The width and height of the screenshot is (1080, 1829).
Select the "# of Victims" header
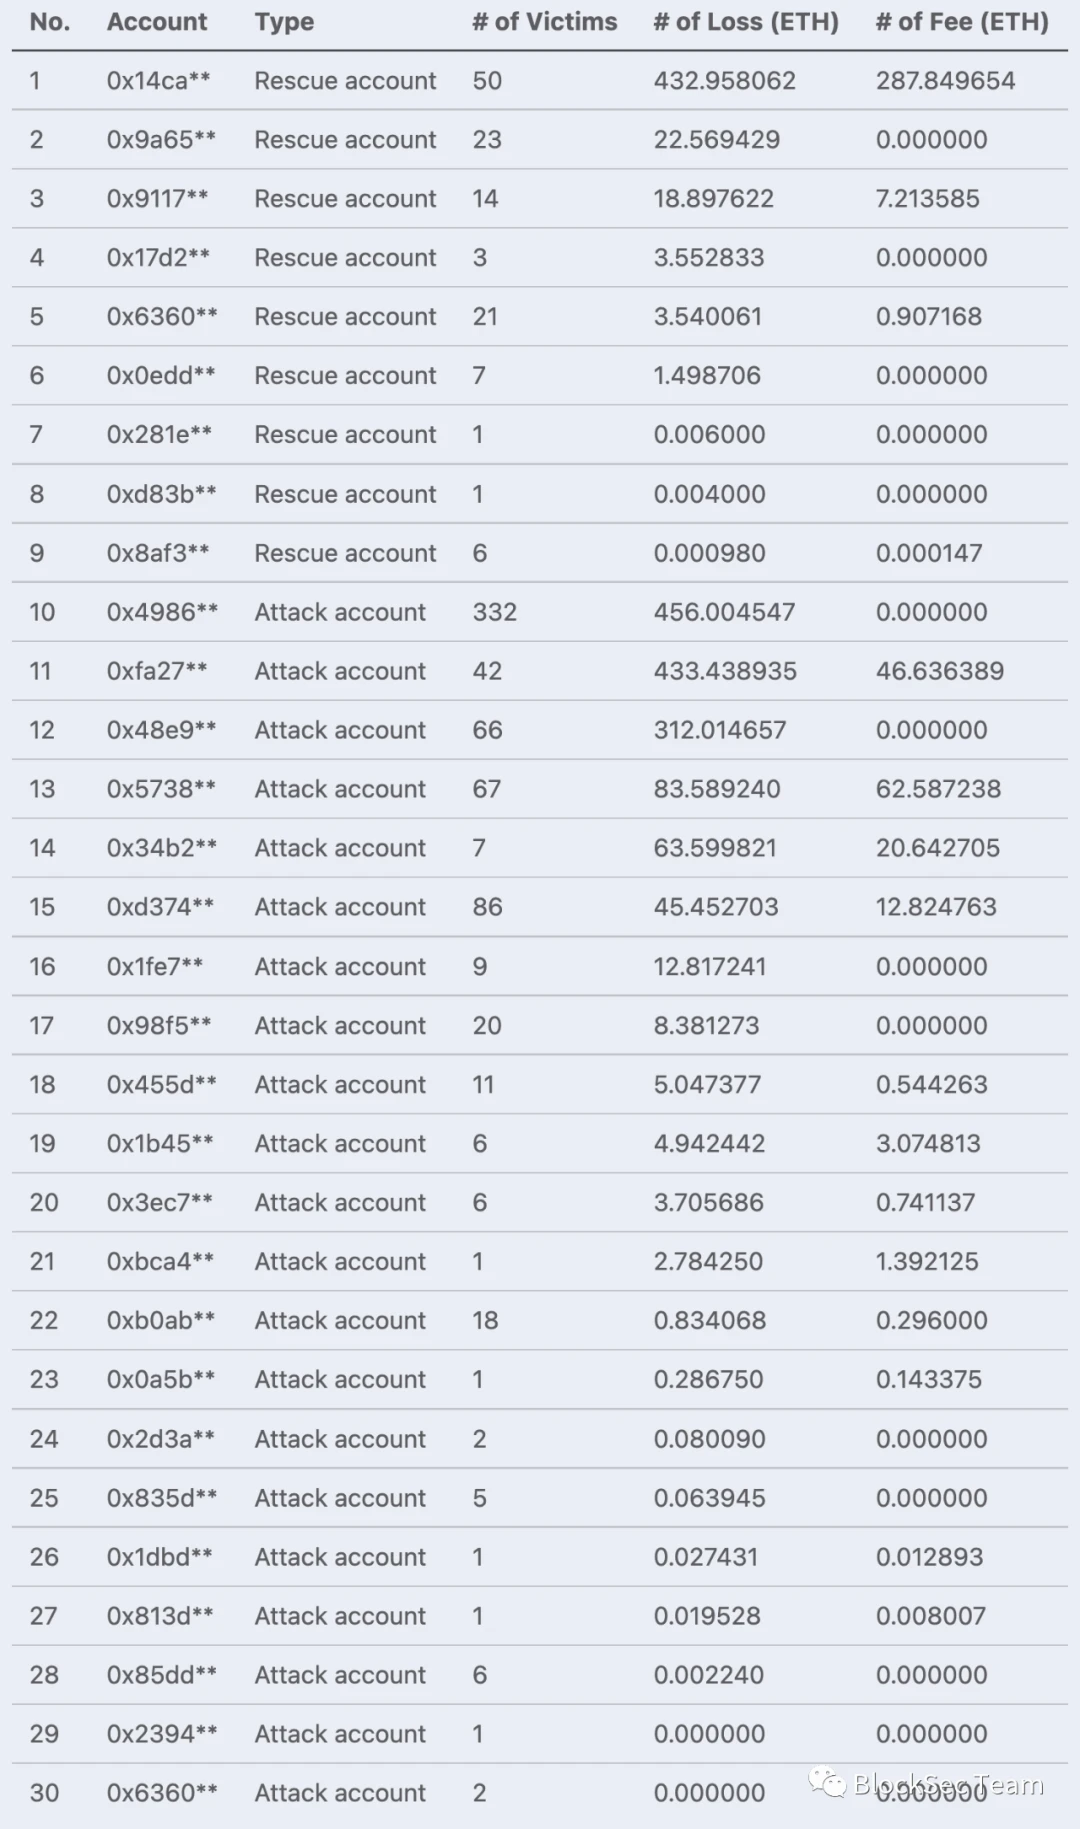click(x=545, y=22)
